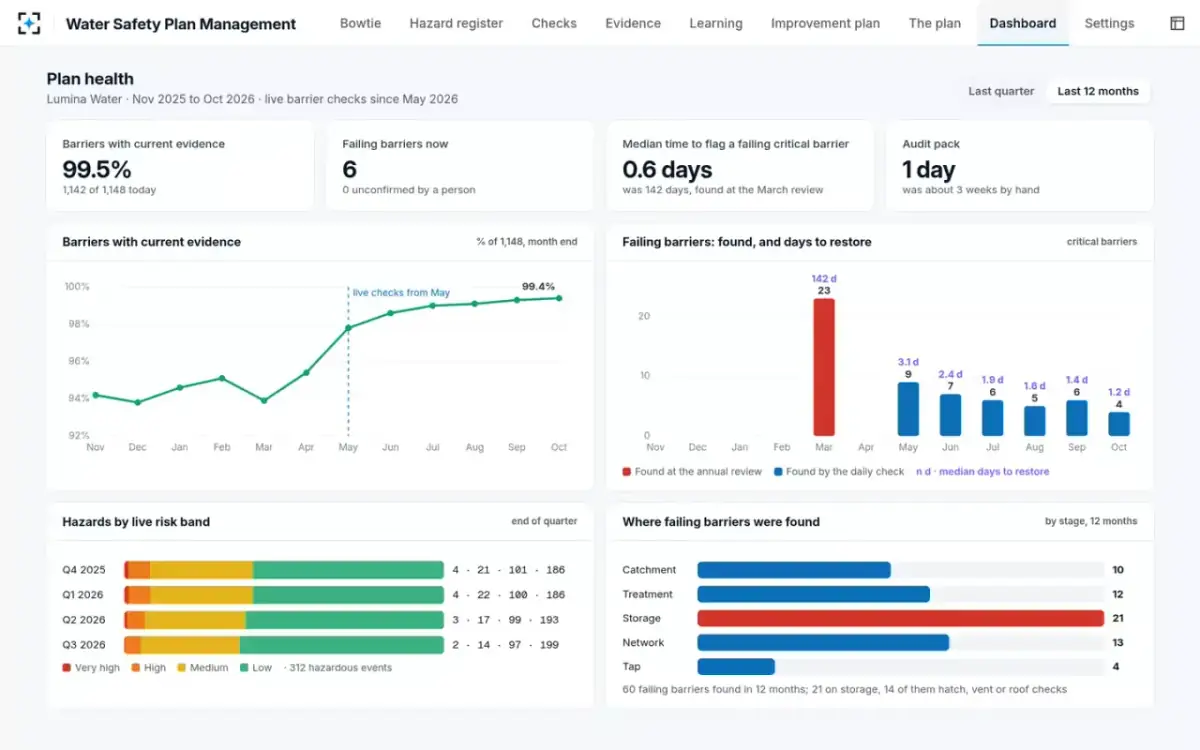This screenshot has height=750, width=1200.
Task: Go to the Hazard register tab
Action: click(x=456, y=23)
